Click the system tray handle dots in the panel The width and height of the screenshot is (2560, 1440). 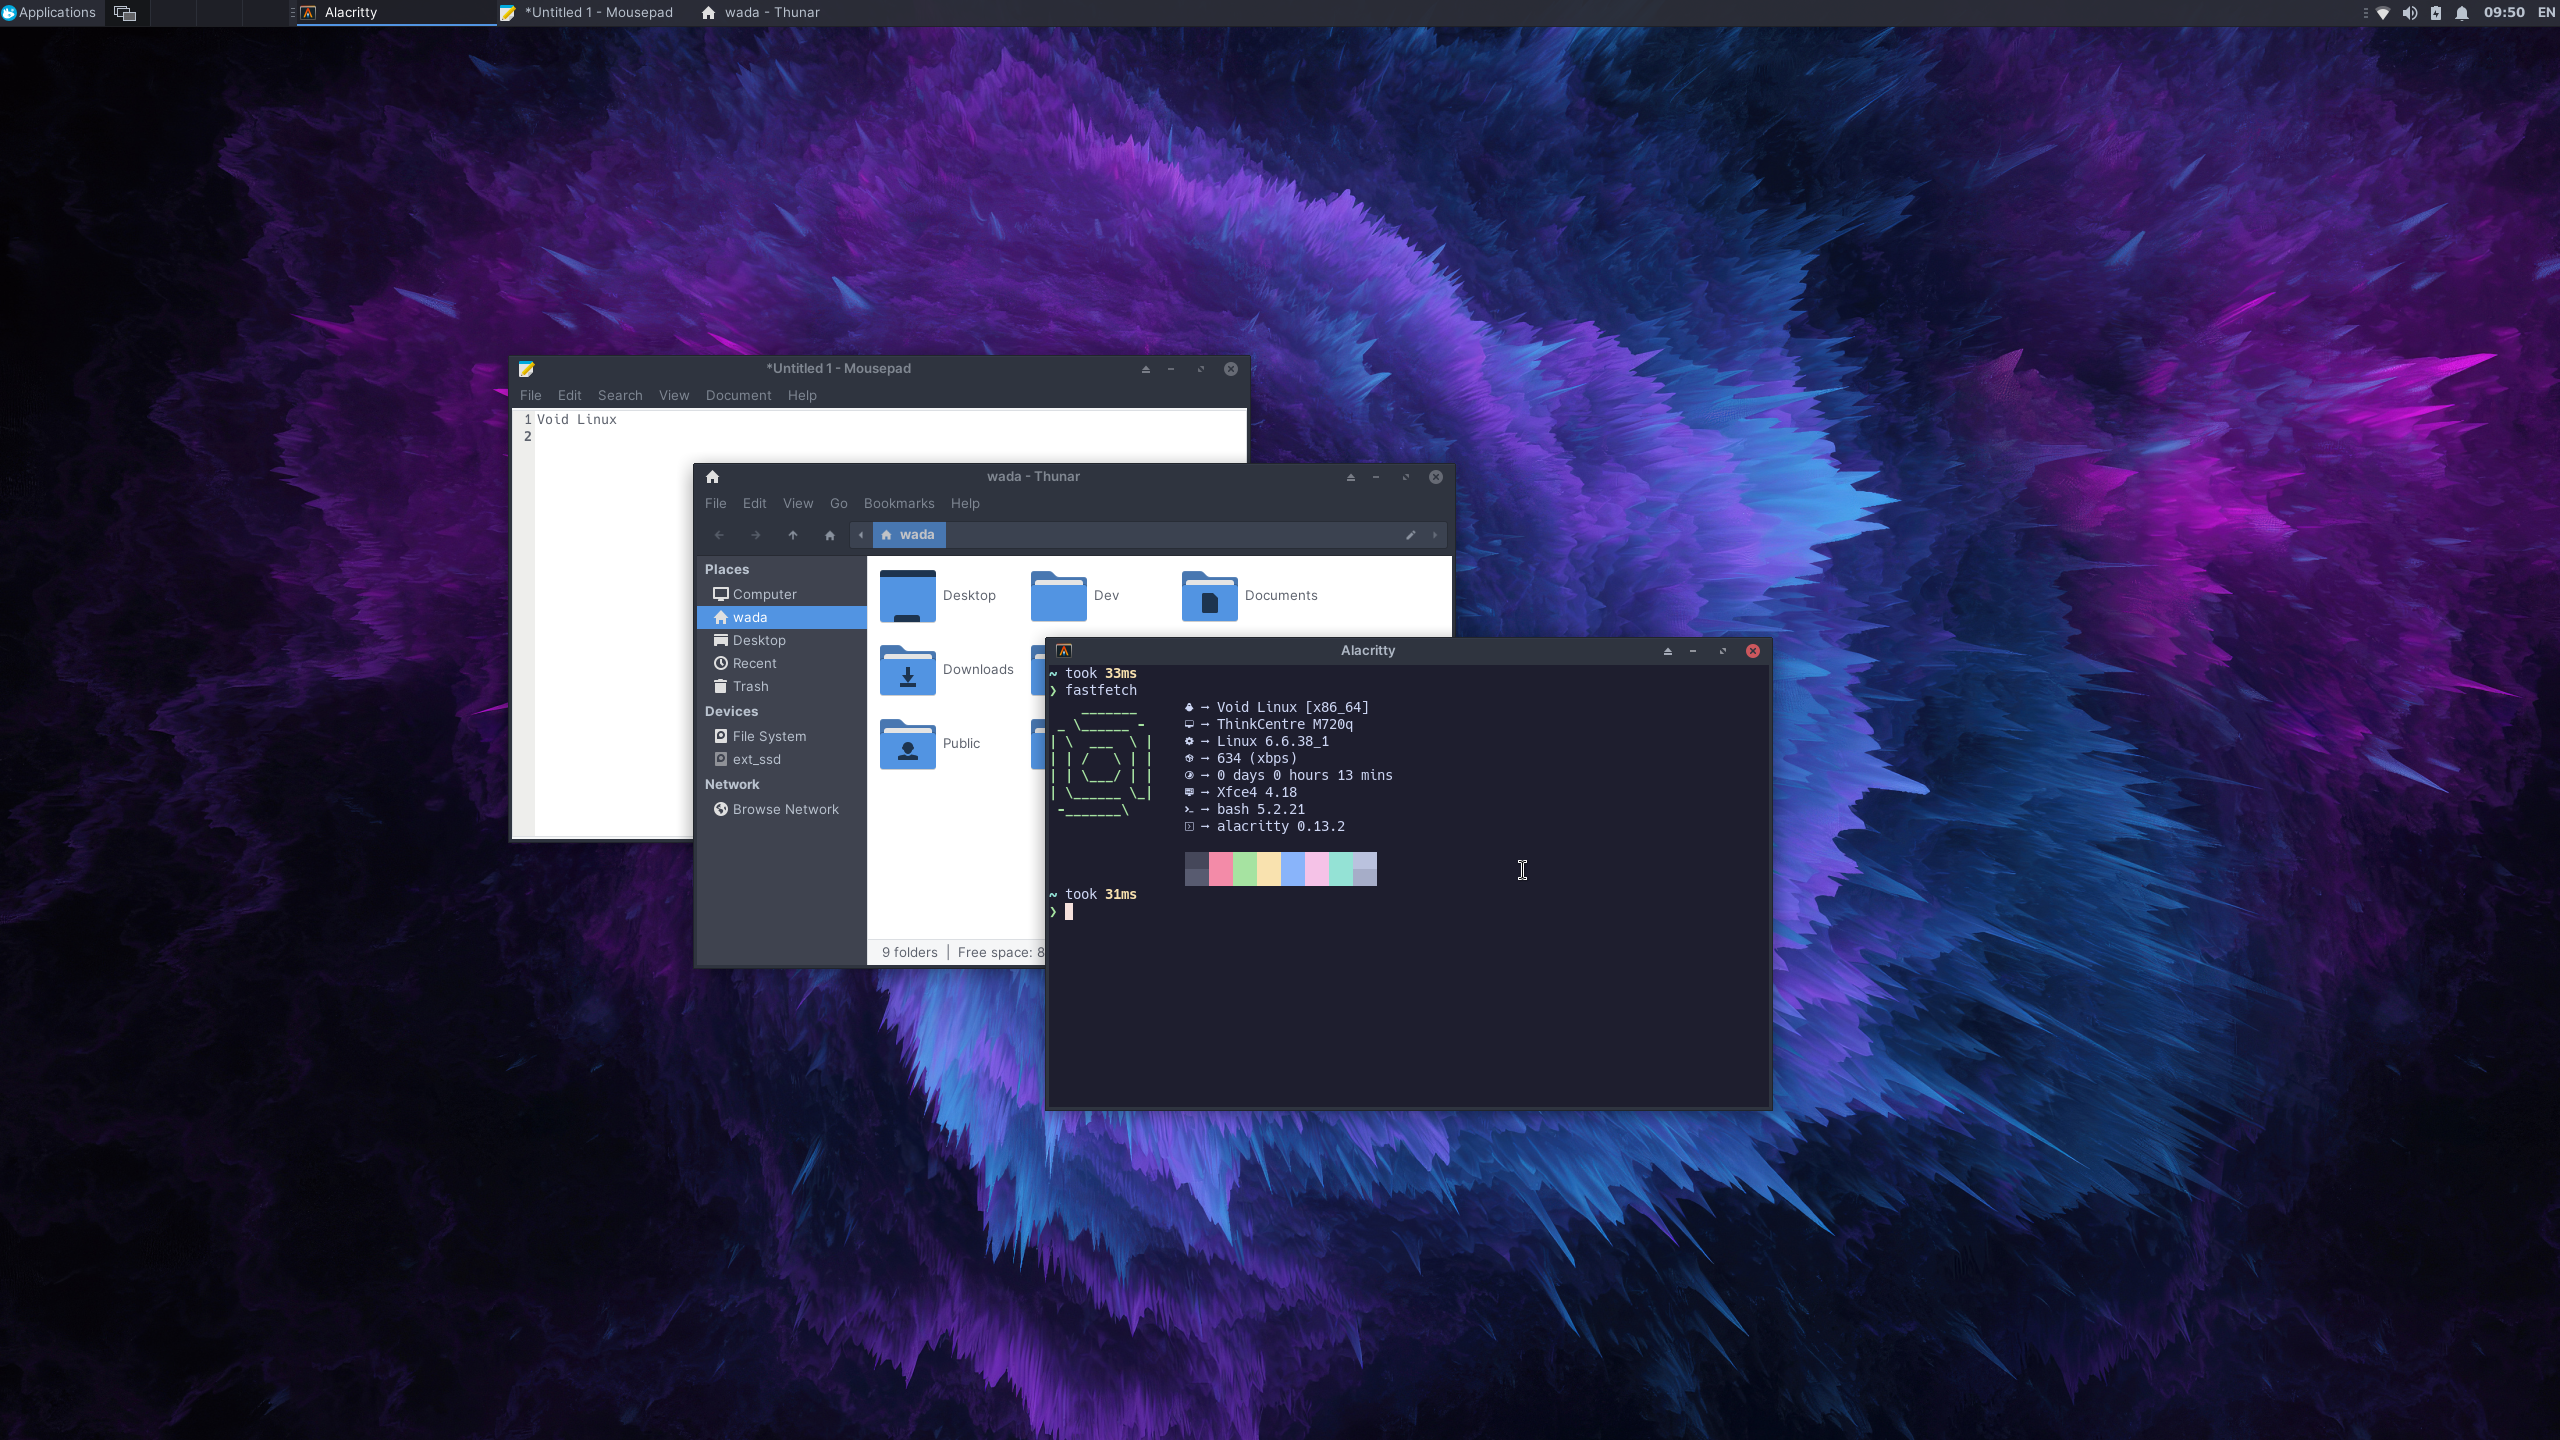coord(2364,13)
